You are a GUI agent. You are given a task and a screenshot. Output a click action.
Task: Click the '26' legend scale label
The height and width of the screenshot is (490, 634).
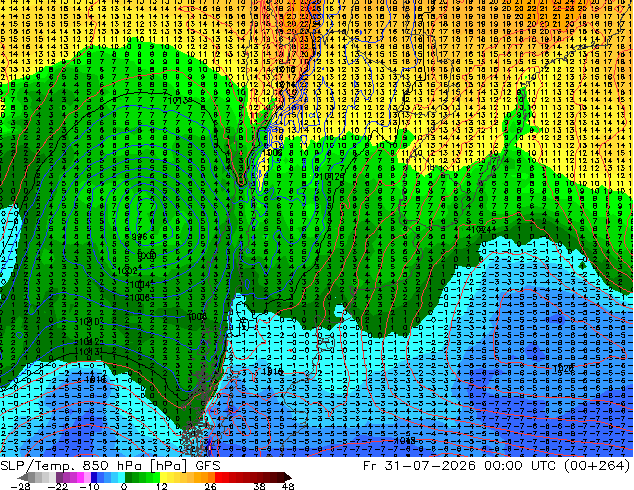pyautogui.click(x=210, y=486)
